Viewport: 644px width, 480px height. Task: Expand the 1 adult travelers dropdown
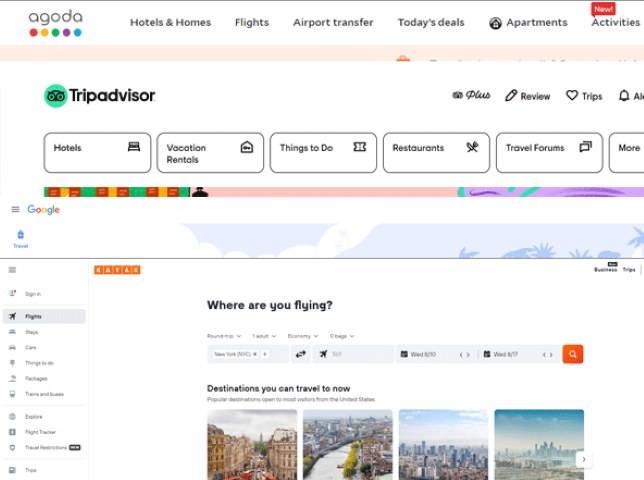[x=264, y=336]
